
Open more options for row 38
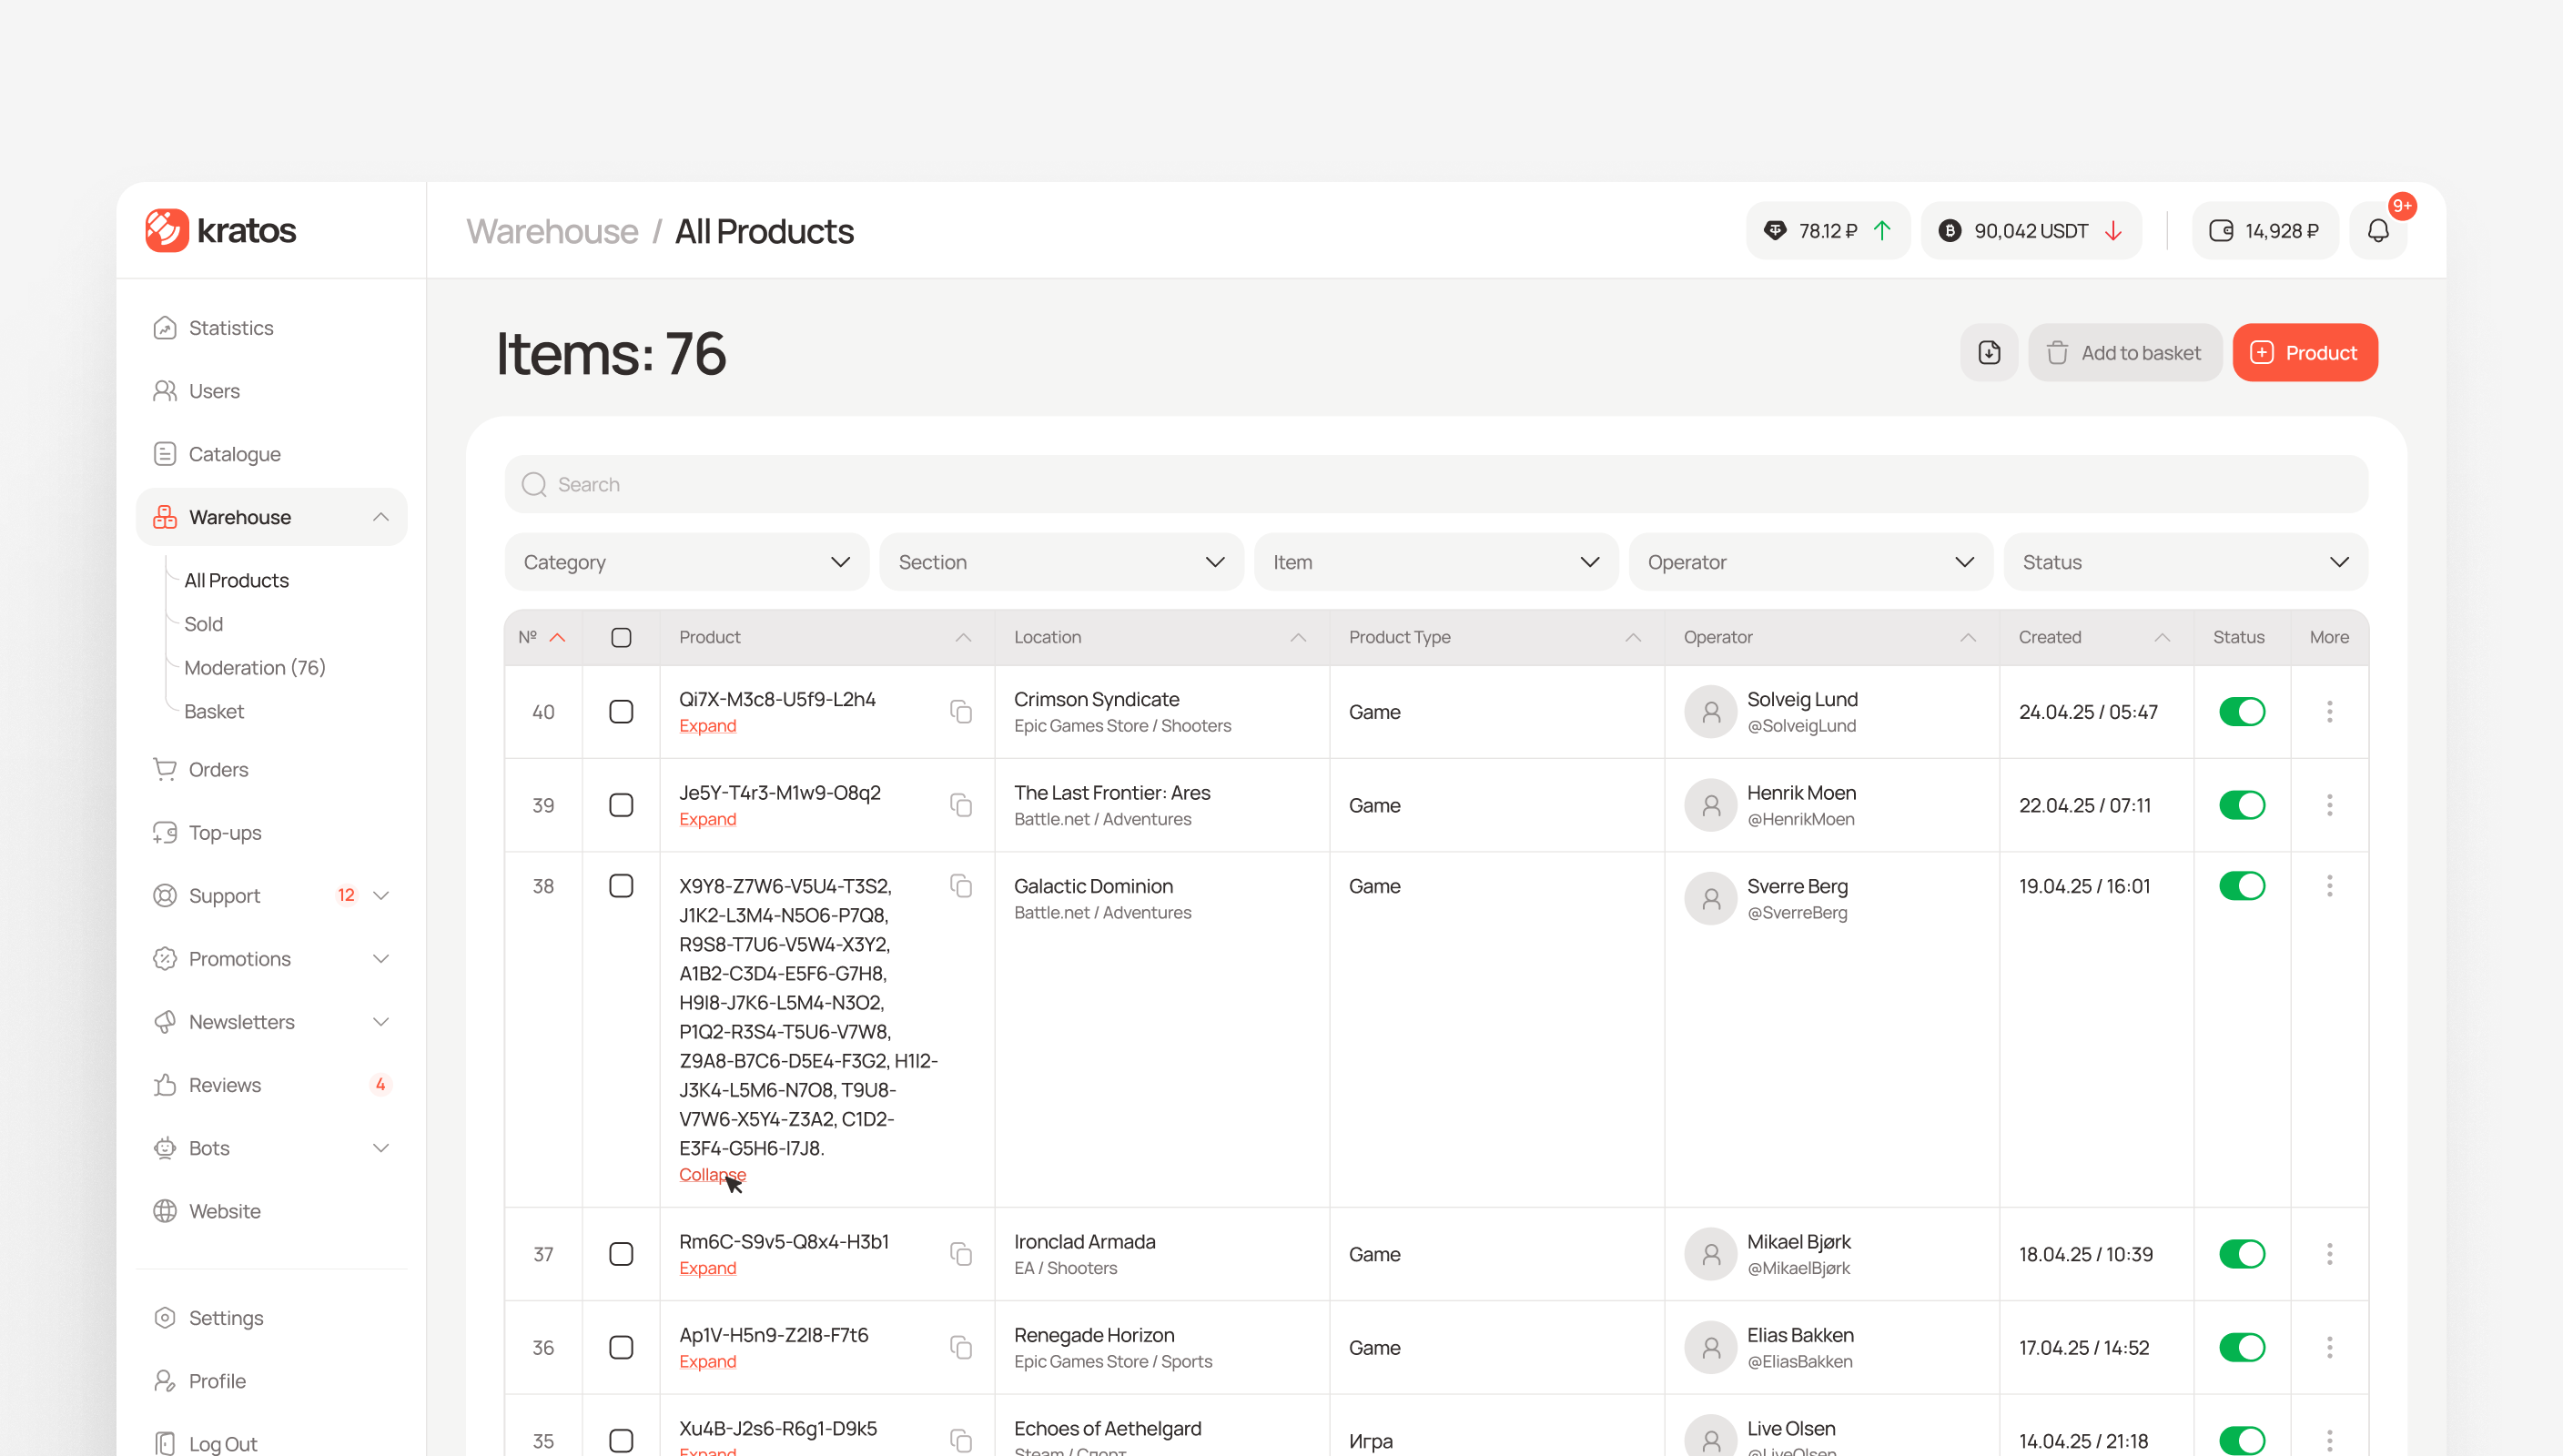coord(2329,886)
